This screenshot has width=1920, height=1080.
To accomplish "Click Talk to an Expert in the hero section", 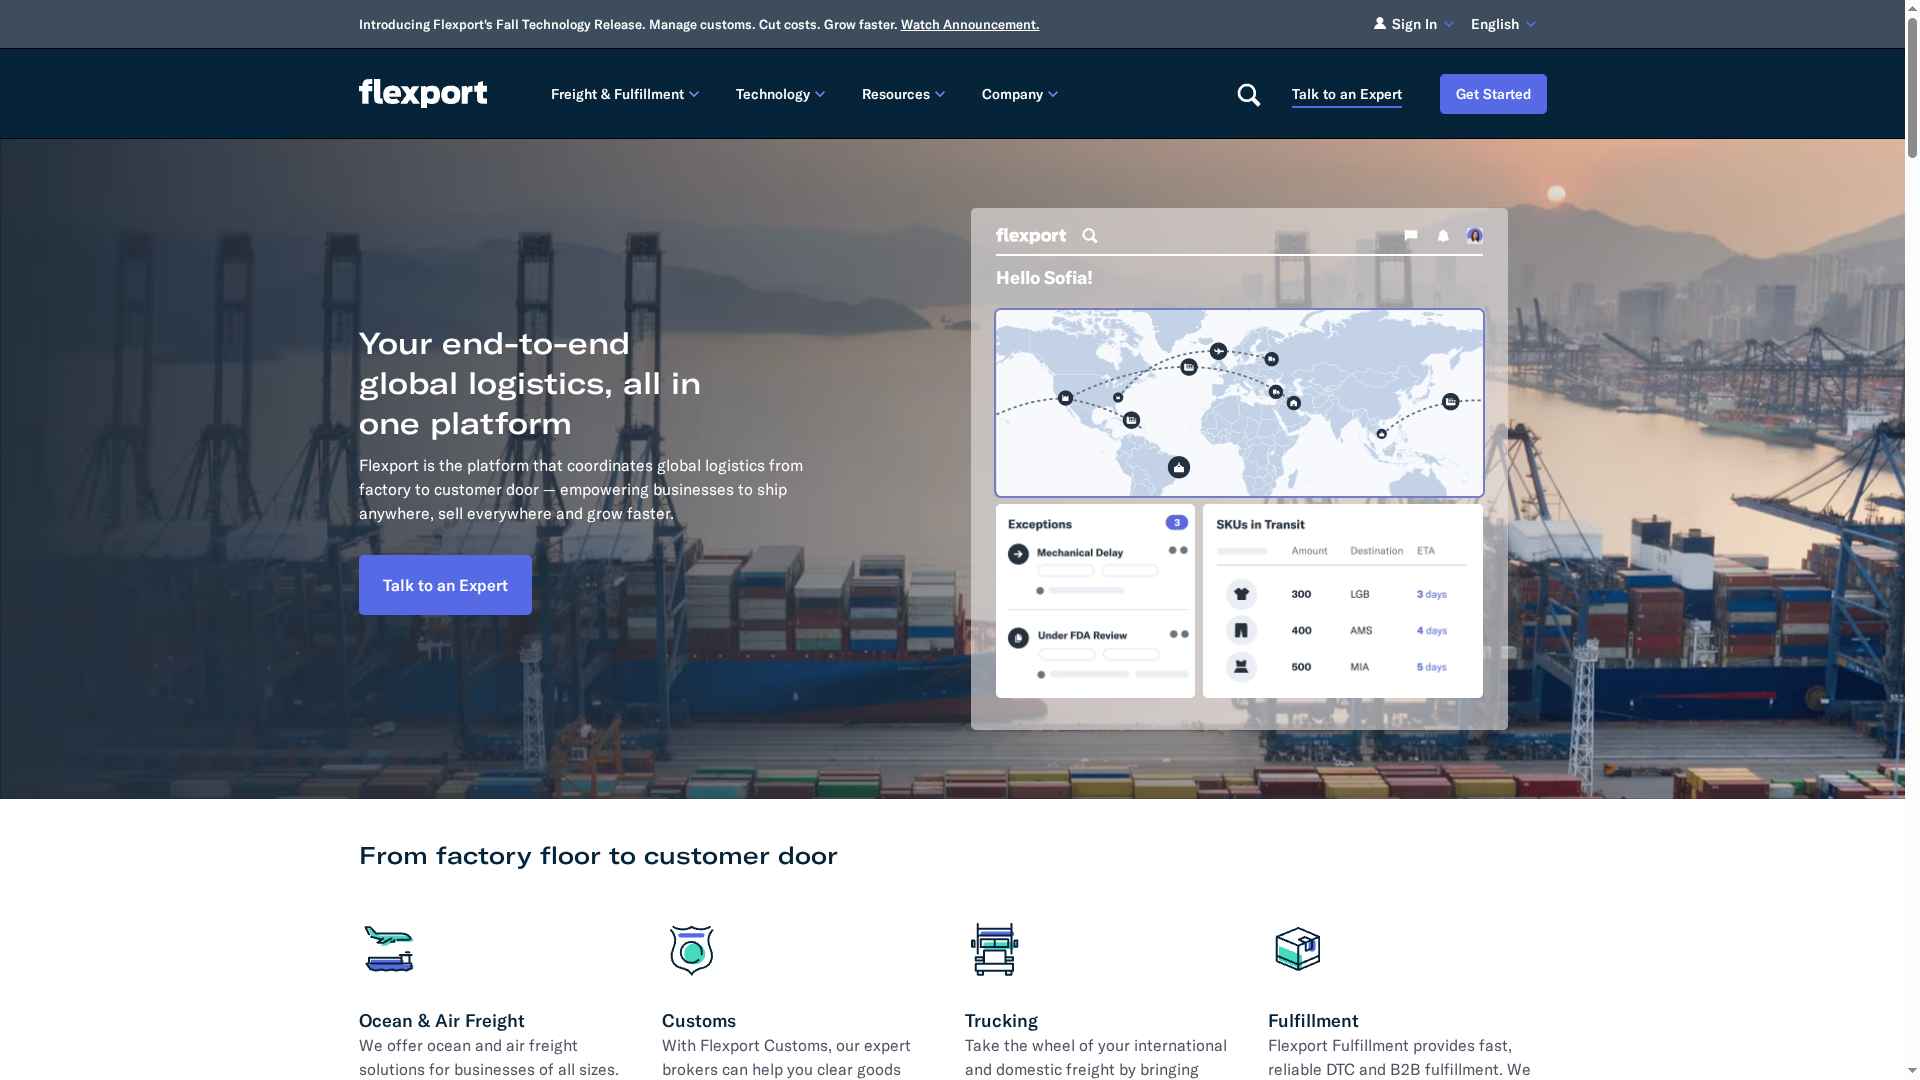I will pyautogui.click(x=444, y=585).
